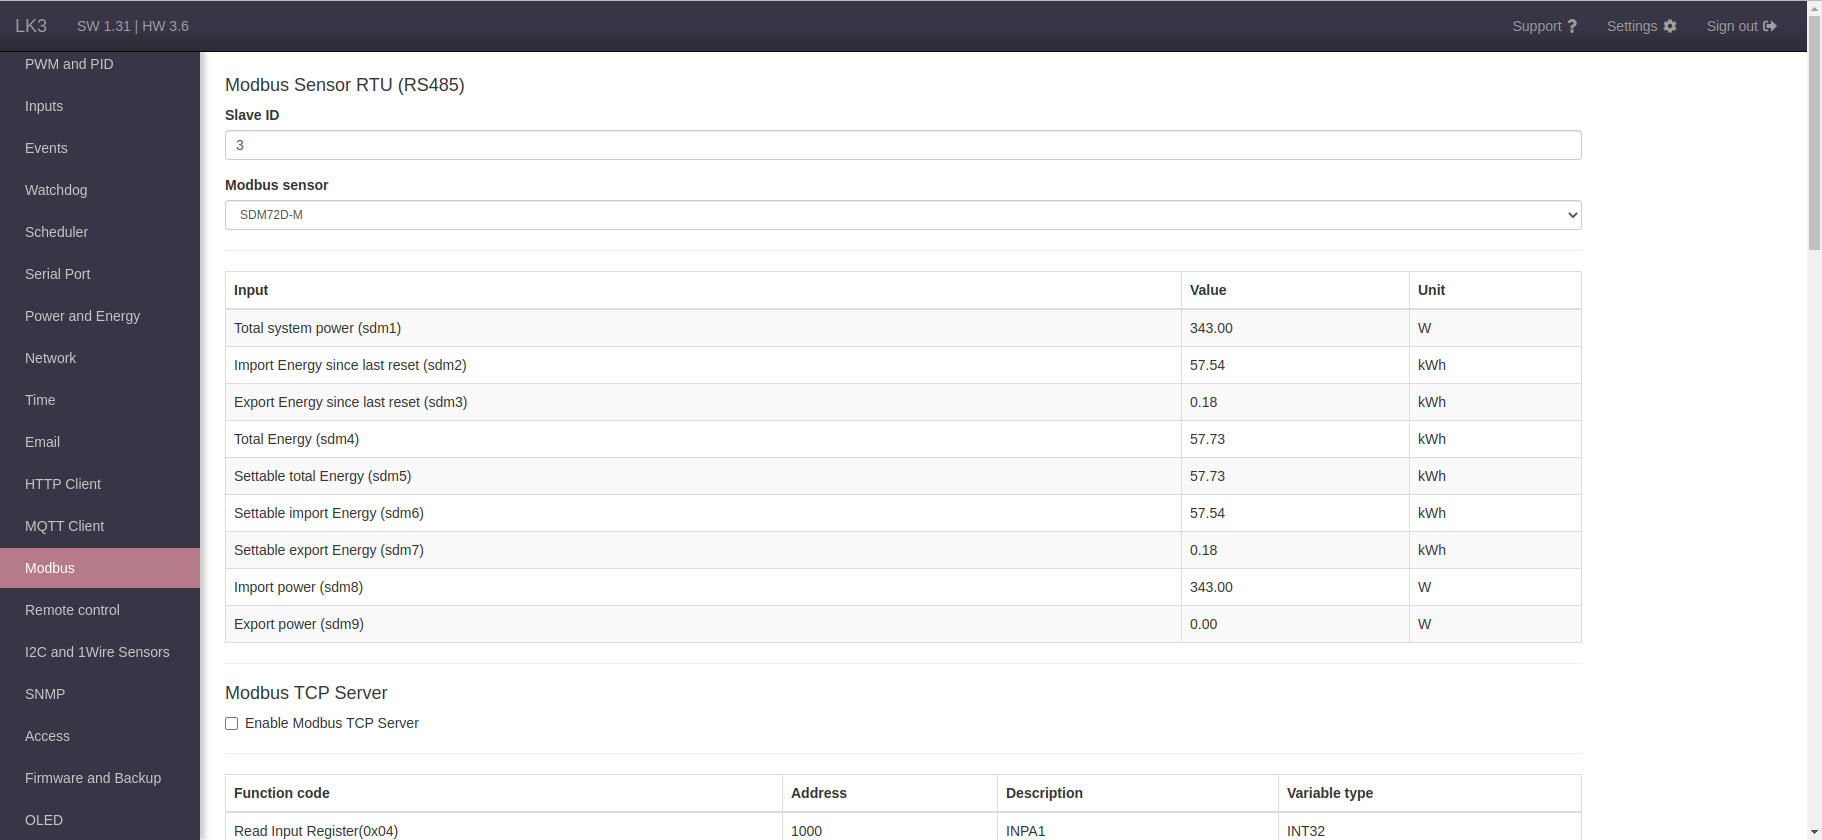Click the Unit column header
The image size is (1822, 840).
coord(1431,290)
